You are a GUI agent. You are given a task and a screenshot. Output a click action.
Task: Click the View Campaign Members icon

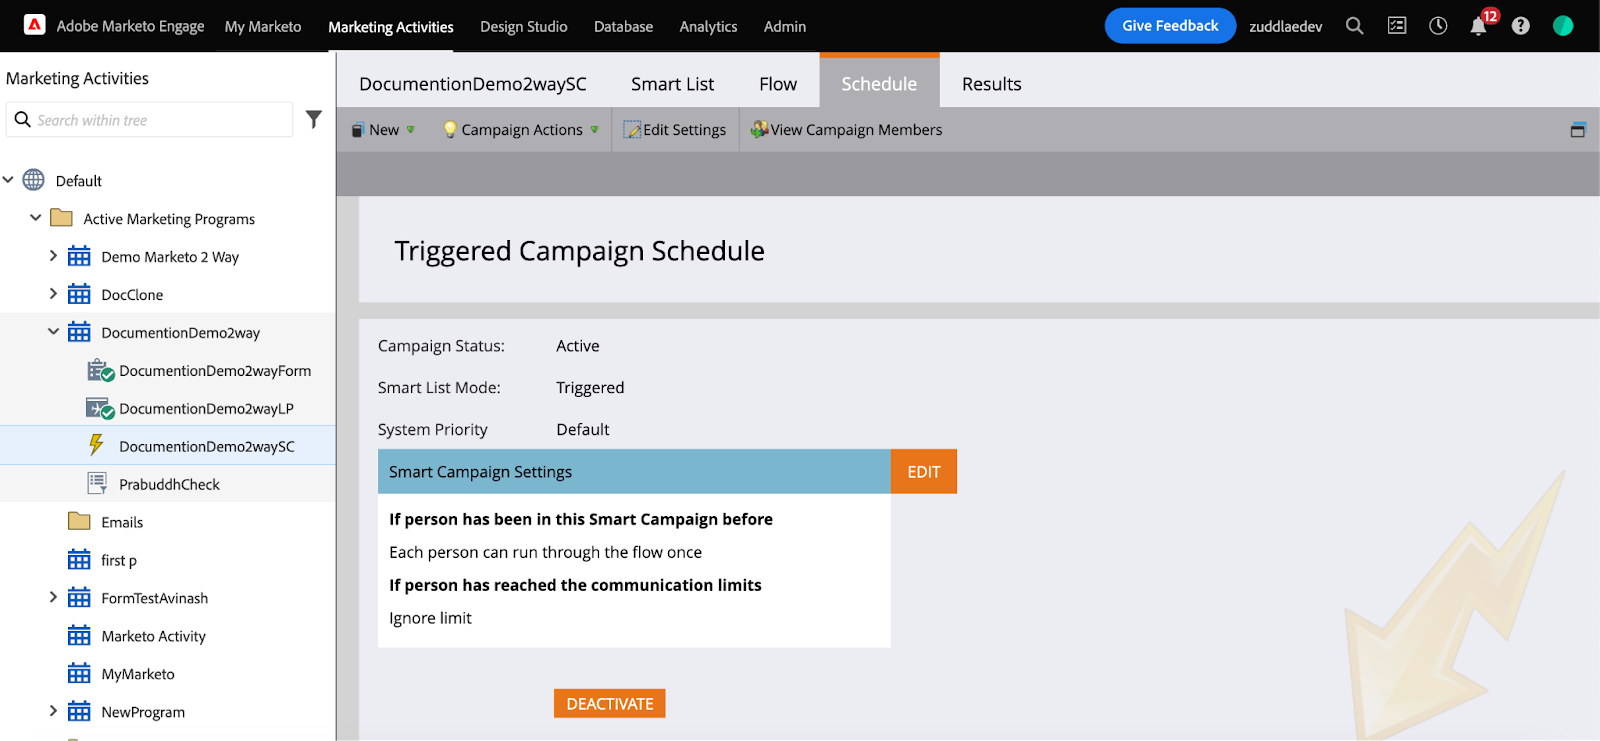[x=760, y=129]
